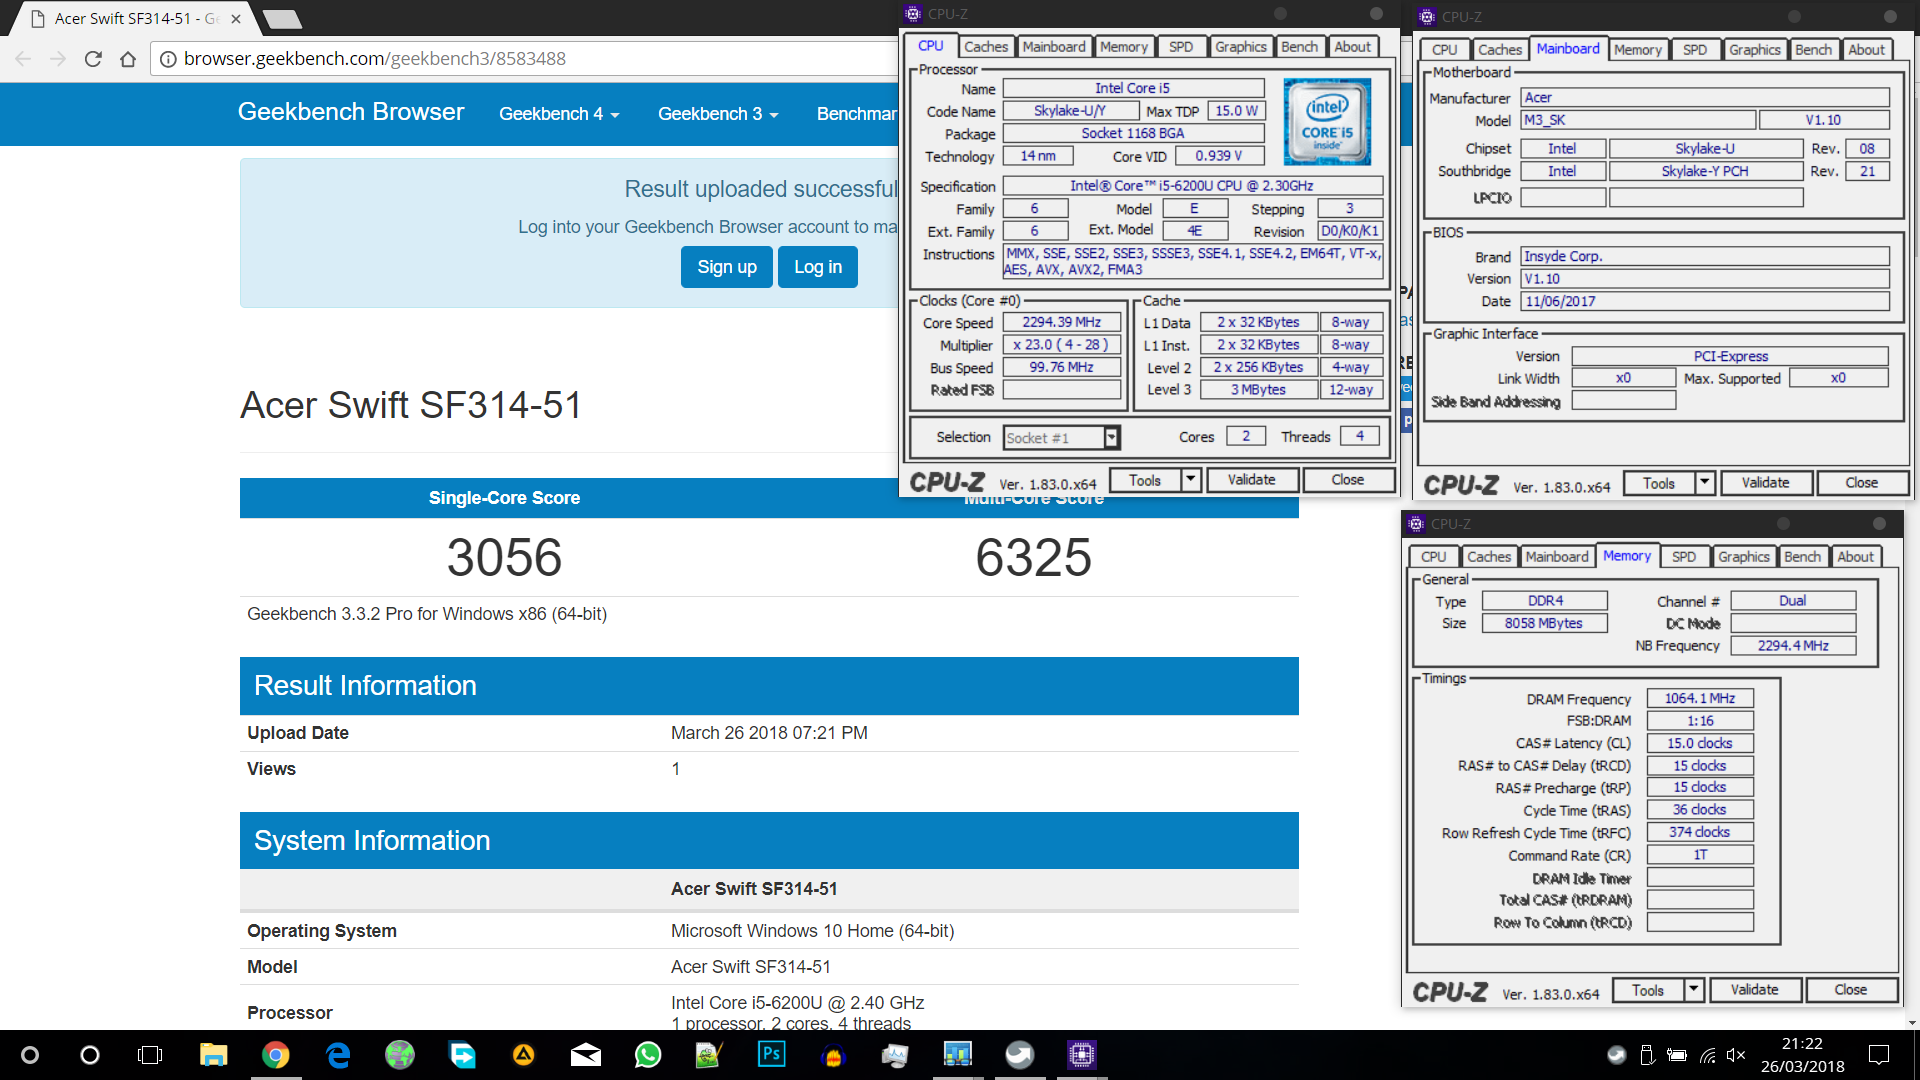Open the Geekbench Browser home link
The width and height of the screenshot is (1920, 1080).
[351, 112]
